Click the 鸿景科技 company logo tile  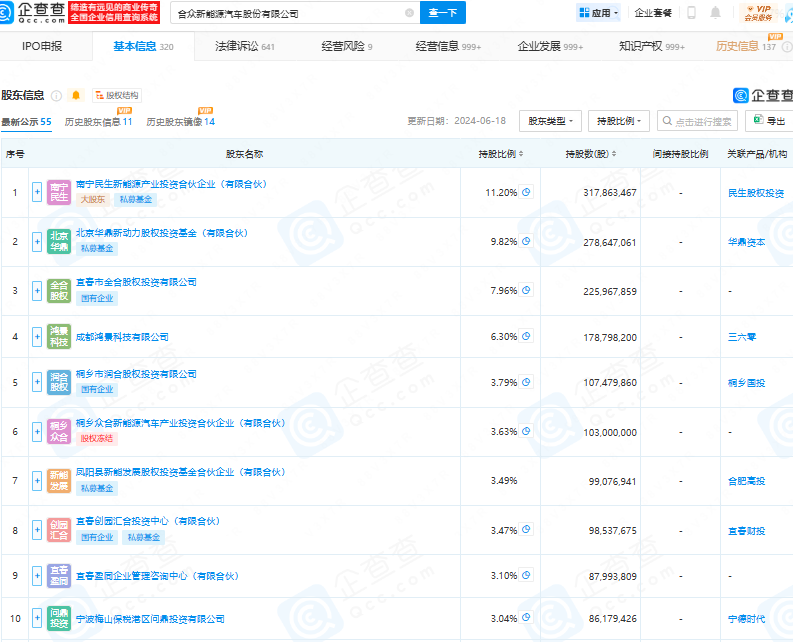pos(59,336)
